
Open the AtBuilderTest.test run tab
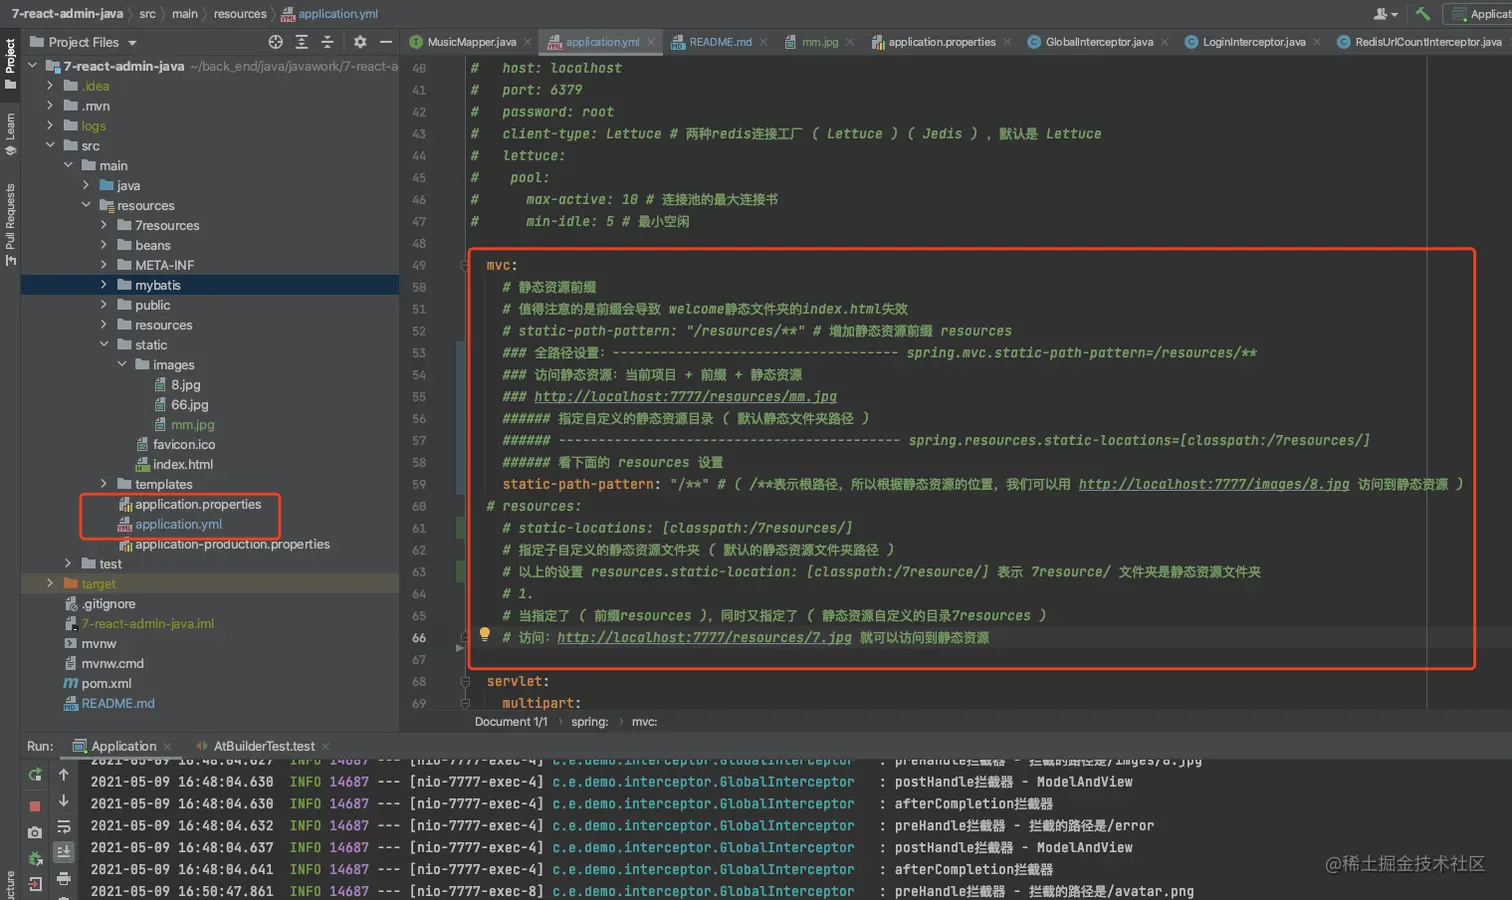pyautogui.click(x=255, y=746)
